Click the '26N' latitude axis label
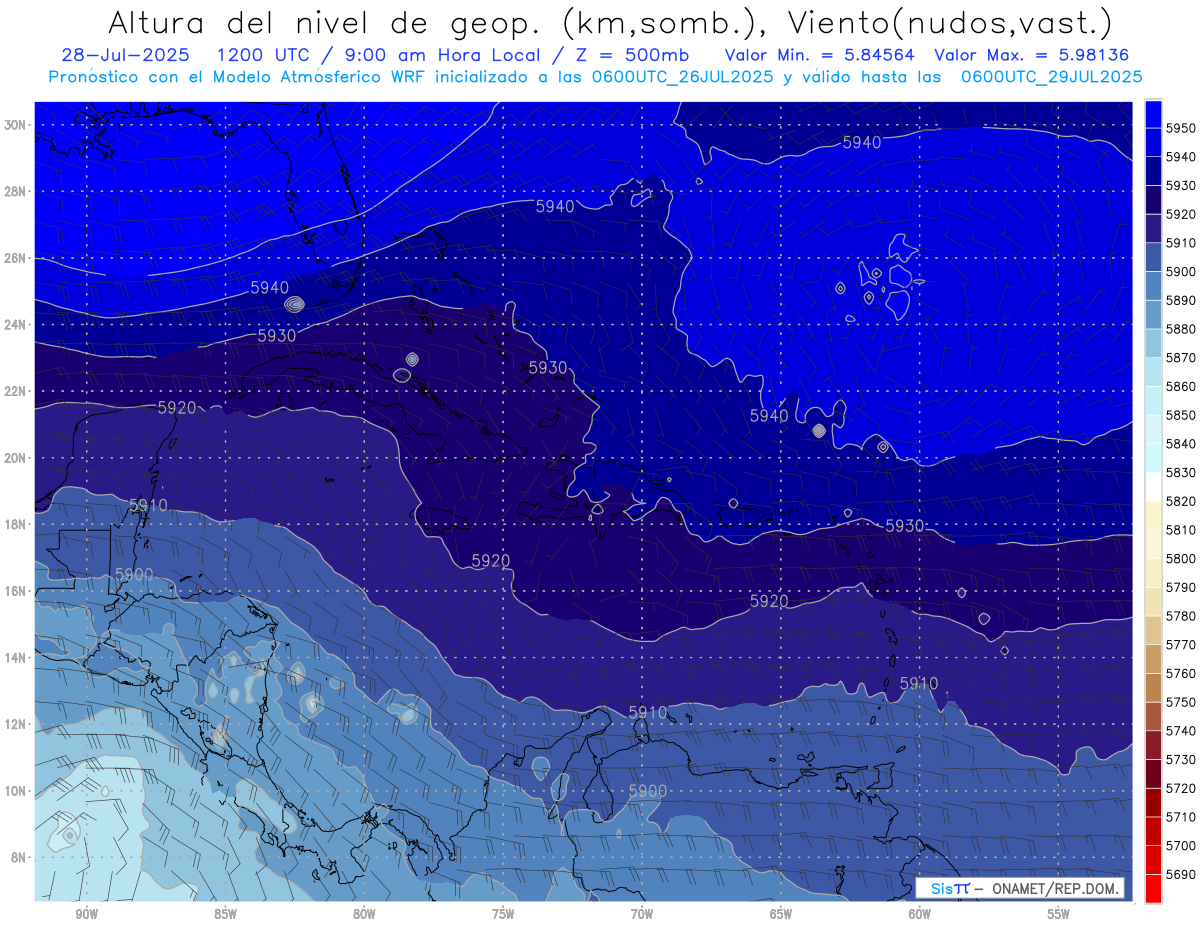 (15, 258)
